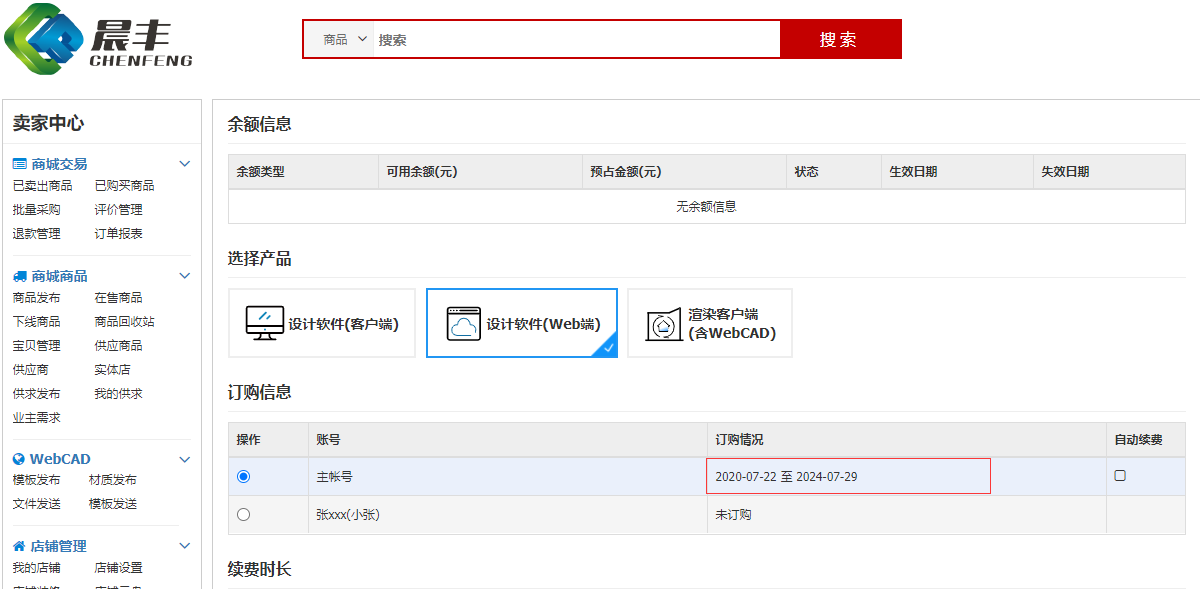Click the WebCAD globe icon in sidebar
1200x589 pixels.
point(19,459)
